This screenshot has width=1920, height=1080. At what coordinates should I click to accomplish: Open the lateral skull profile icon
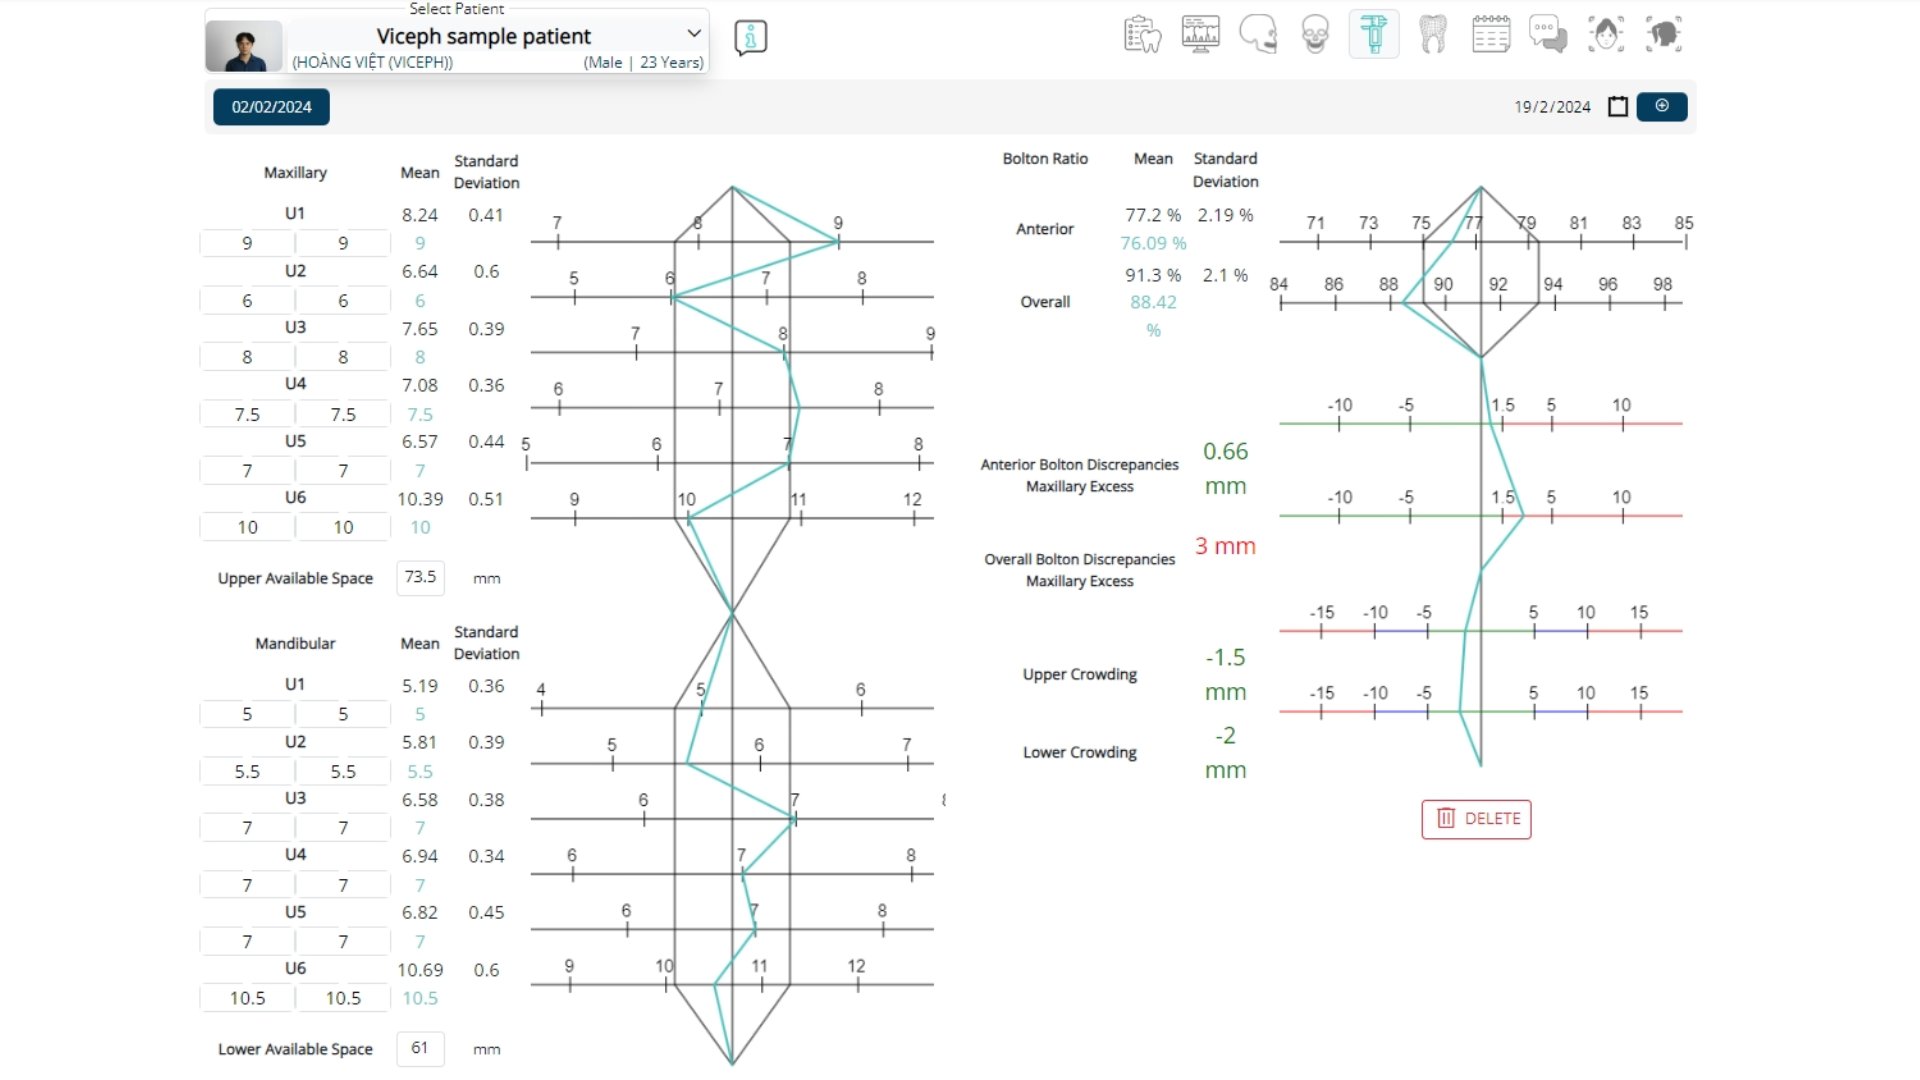(x=1258, y=34)
